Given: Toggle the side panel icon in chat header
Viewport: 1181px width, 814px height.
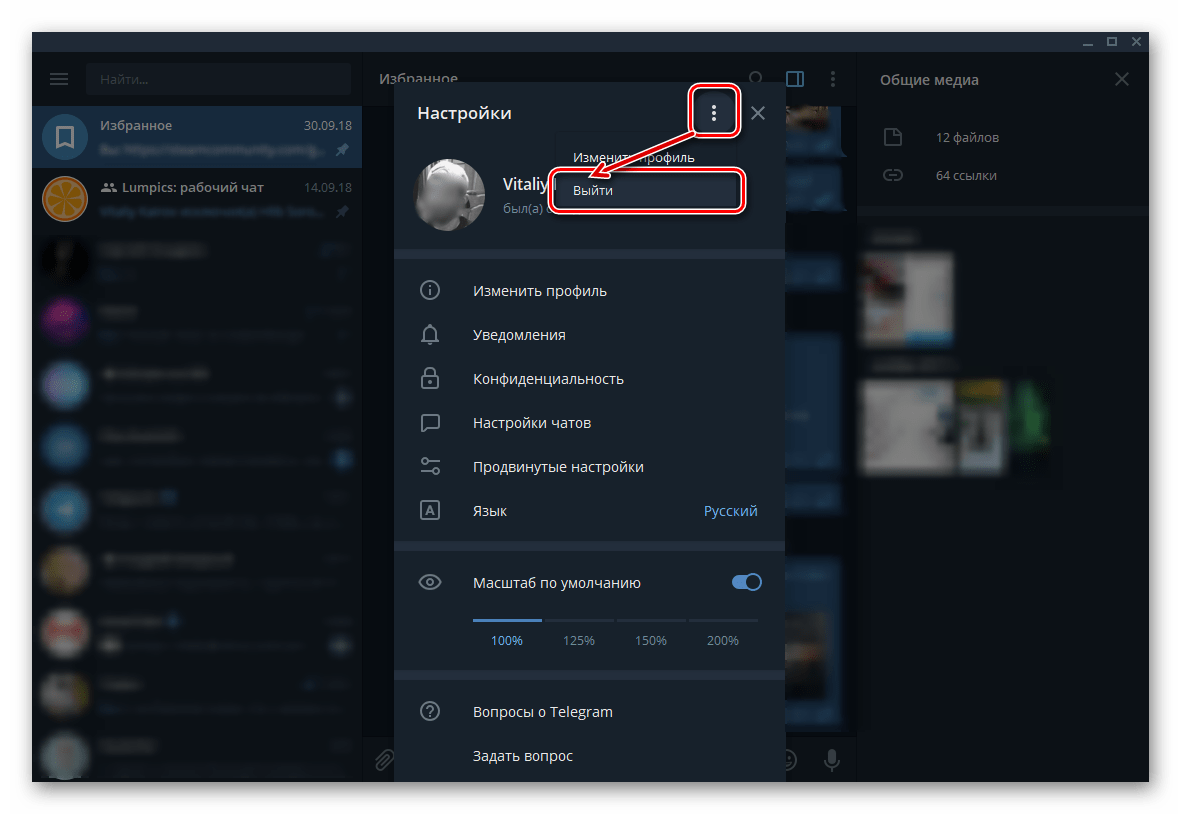Looking at the screenshot, I should (795, 78).
